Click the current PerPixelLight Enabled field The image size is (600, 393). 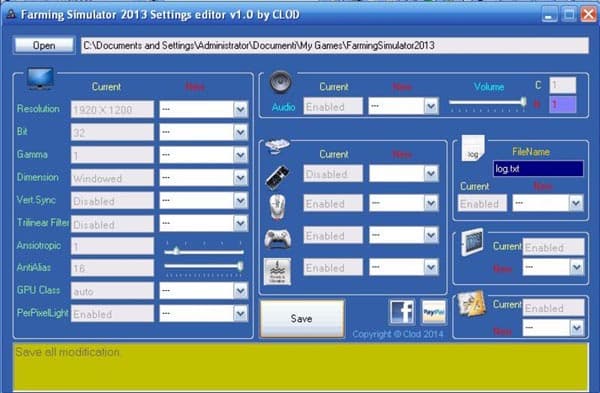(x=112, y=314)
